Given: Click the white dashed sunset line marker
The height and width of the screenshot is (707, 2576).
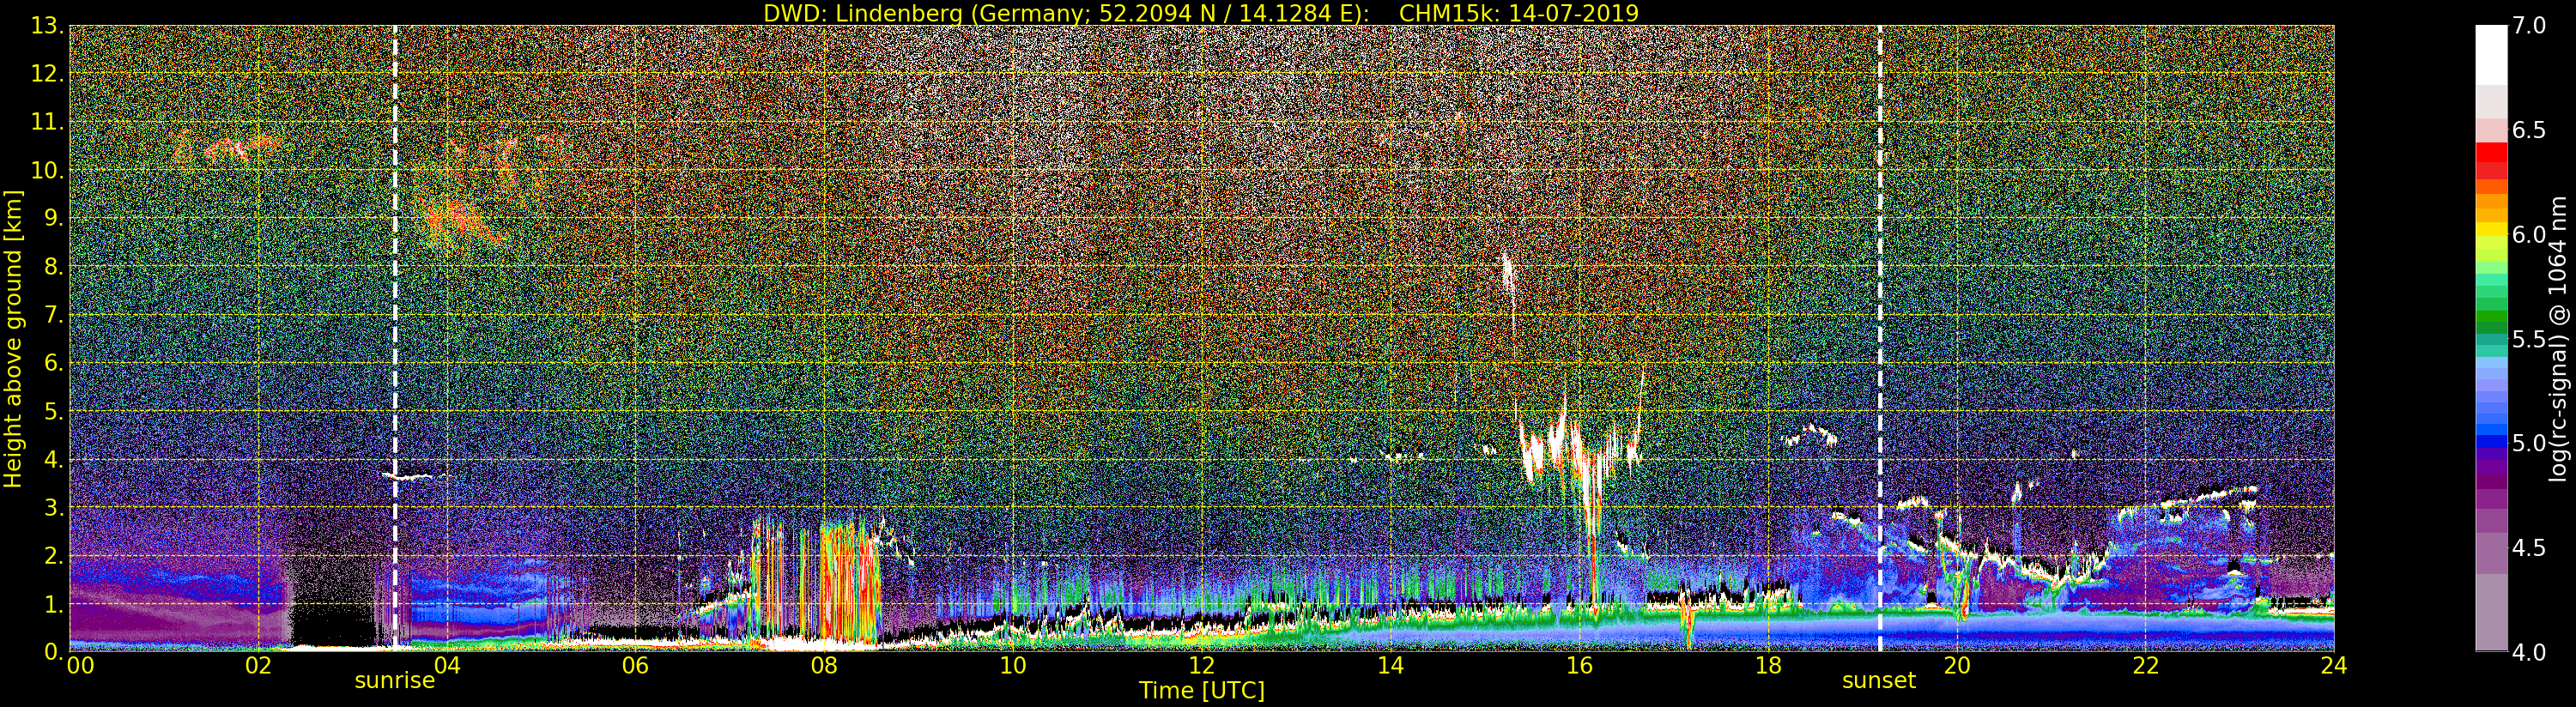Looking at the screenshot, I should coord(1880,338).
